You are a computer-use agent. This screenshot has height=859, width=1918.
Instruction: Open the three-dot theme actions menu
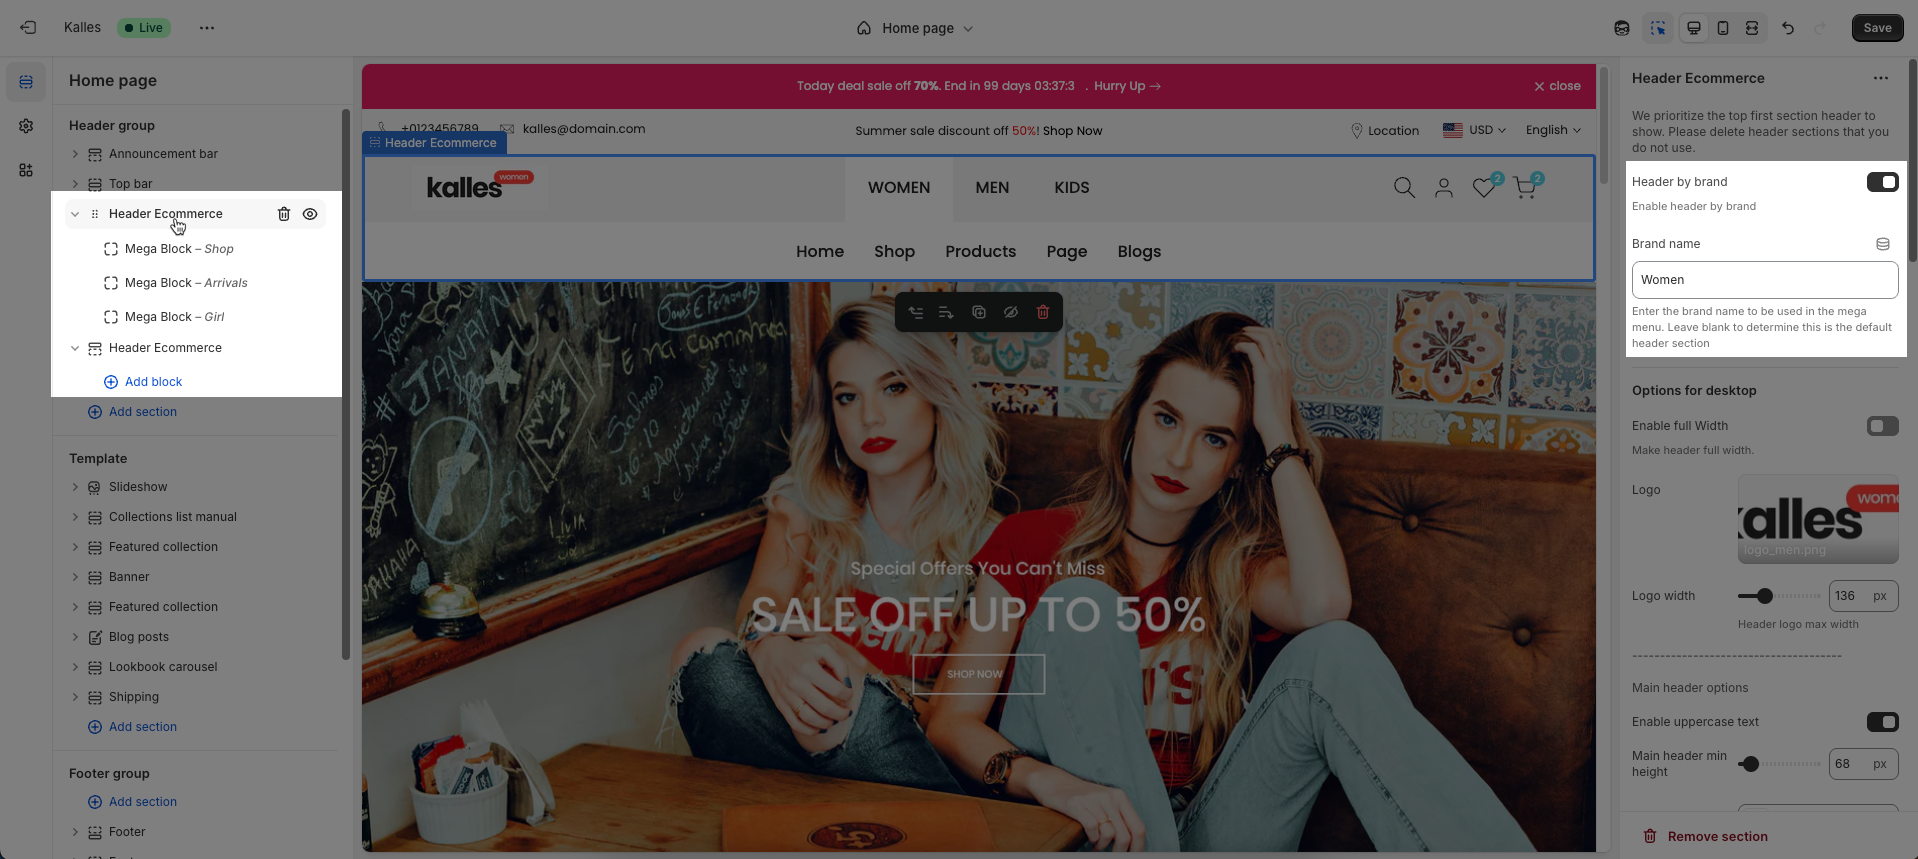coord(207,28)
